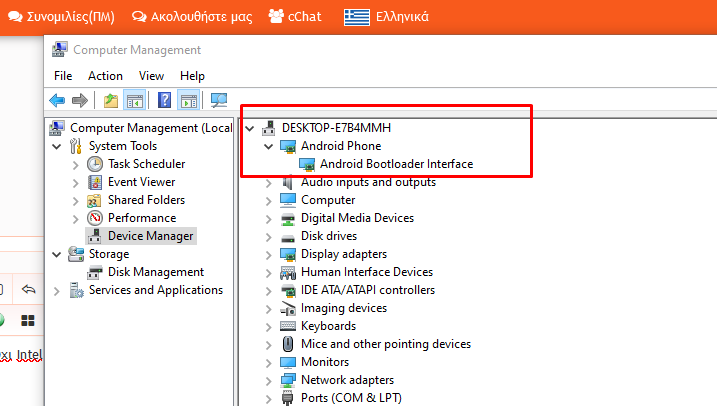Expand the Display adapters category
This screenshot has height=406, width=717.
(x=268, y=254)
